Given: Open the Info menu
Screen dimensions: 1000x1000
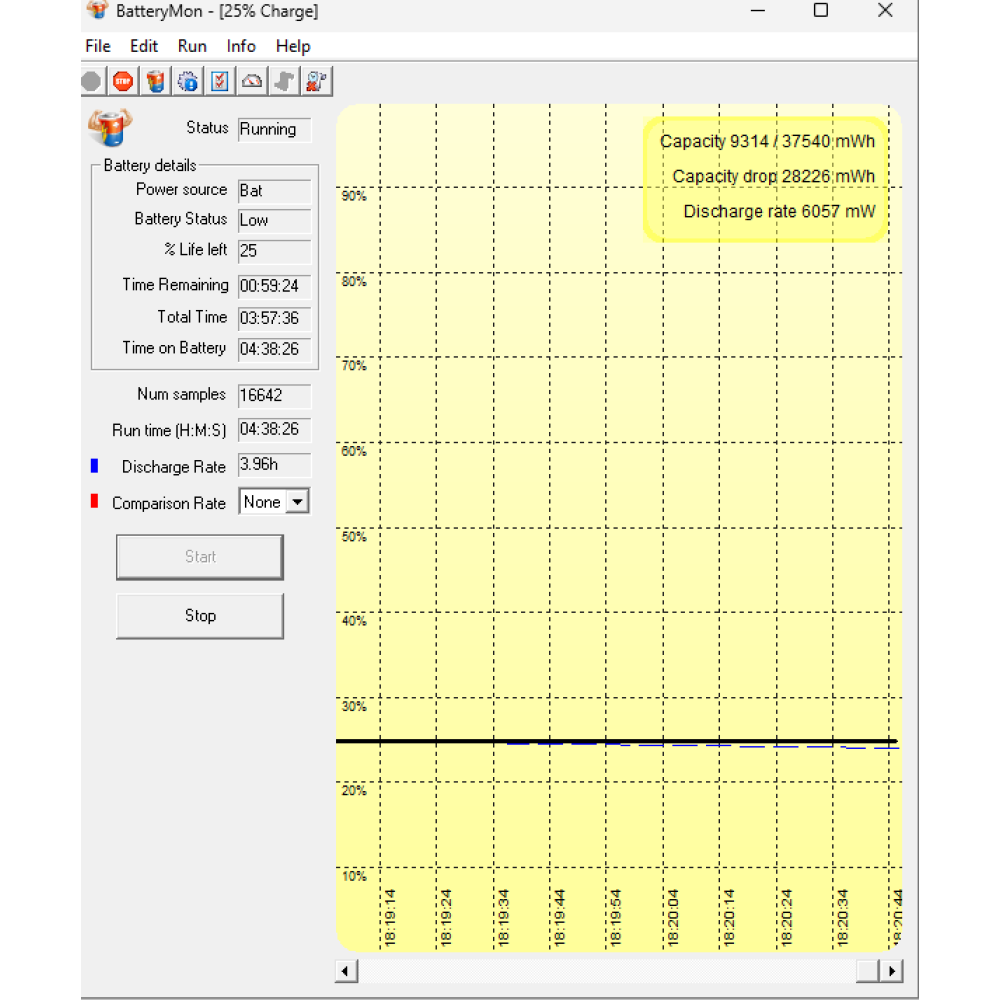Looking at the screenshot, I should click(241, 46).
